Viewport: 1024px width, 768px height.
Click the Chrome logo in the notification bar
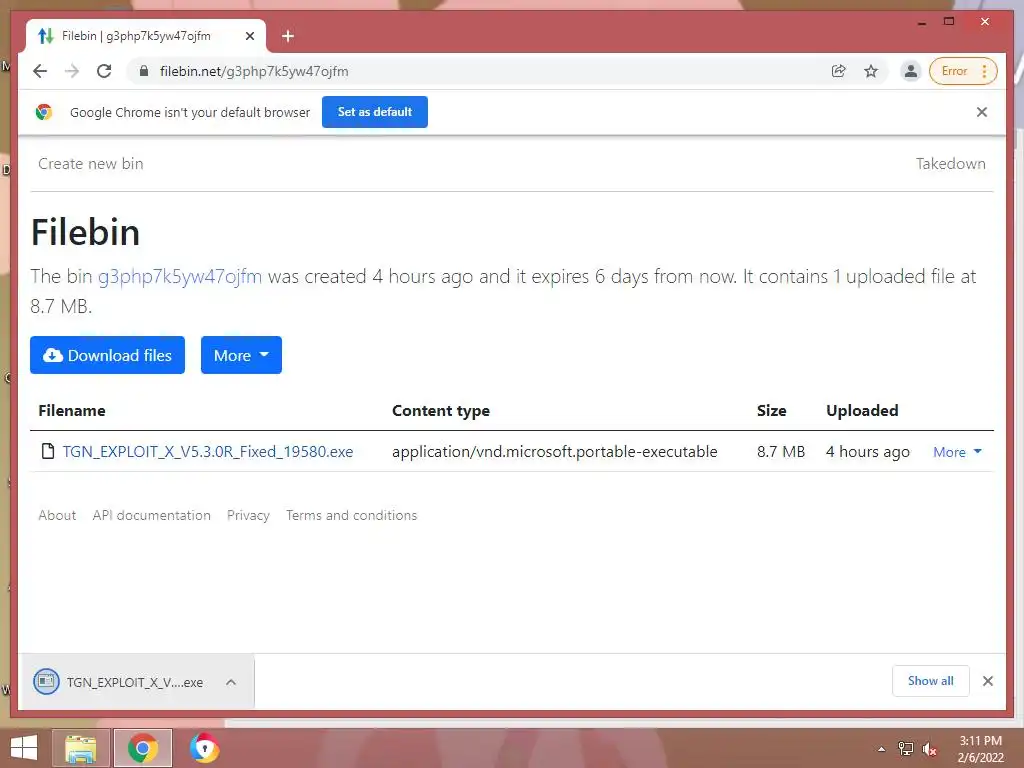(44, 112)
